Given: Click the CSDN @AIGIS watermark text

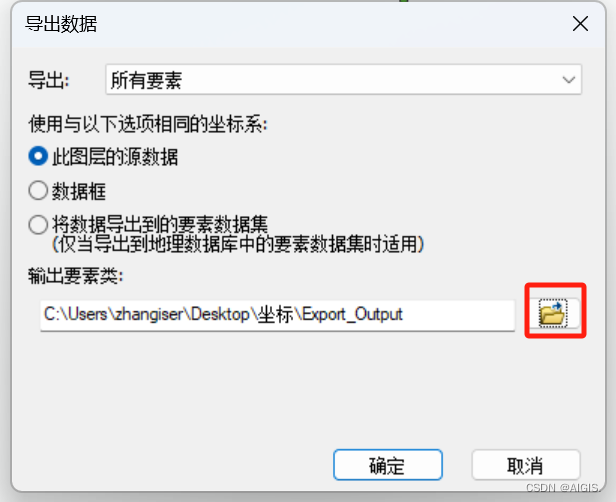Looking at the screenshot, I should [562, 488].
